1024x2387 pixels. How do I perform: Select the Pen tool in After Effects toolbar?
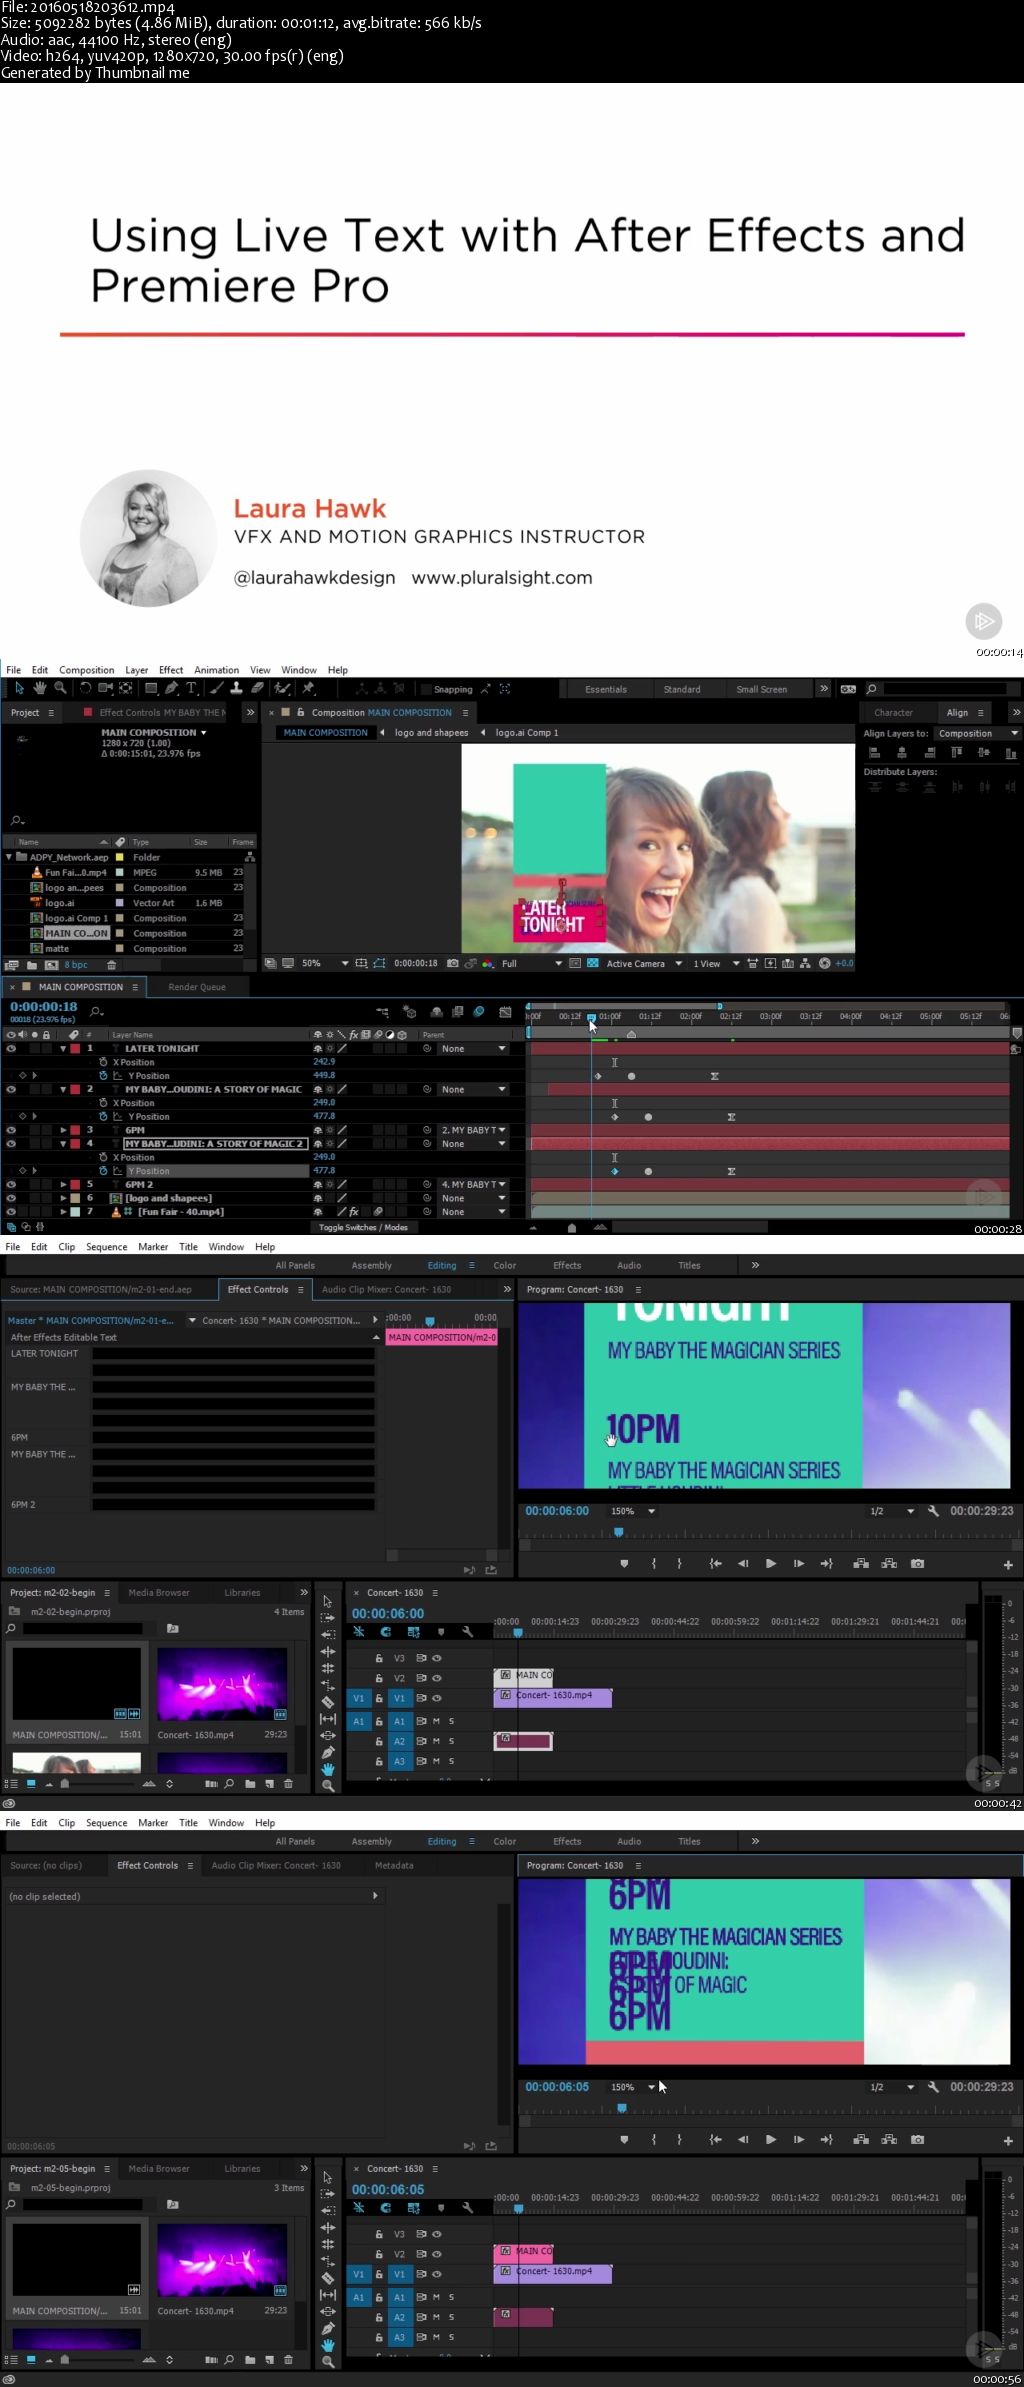pos(172,688)
